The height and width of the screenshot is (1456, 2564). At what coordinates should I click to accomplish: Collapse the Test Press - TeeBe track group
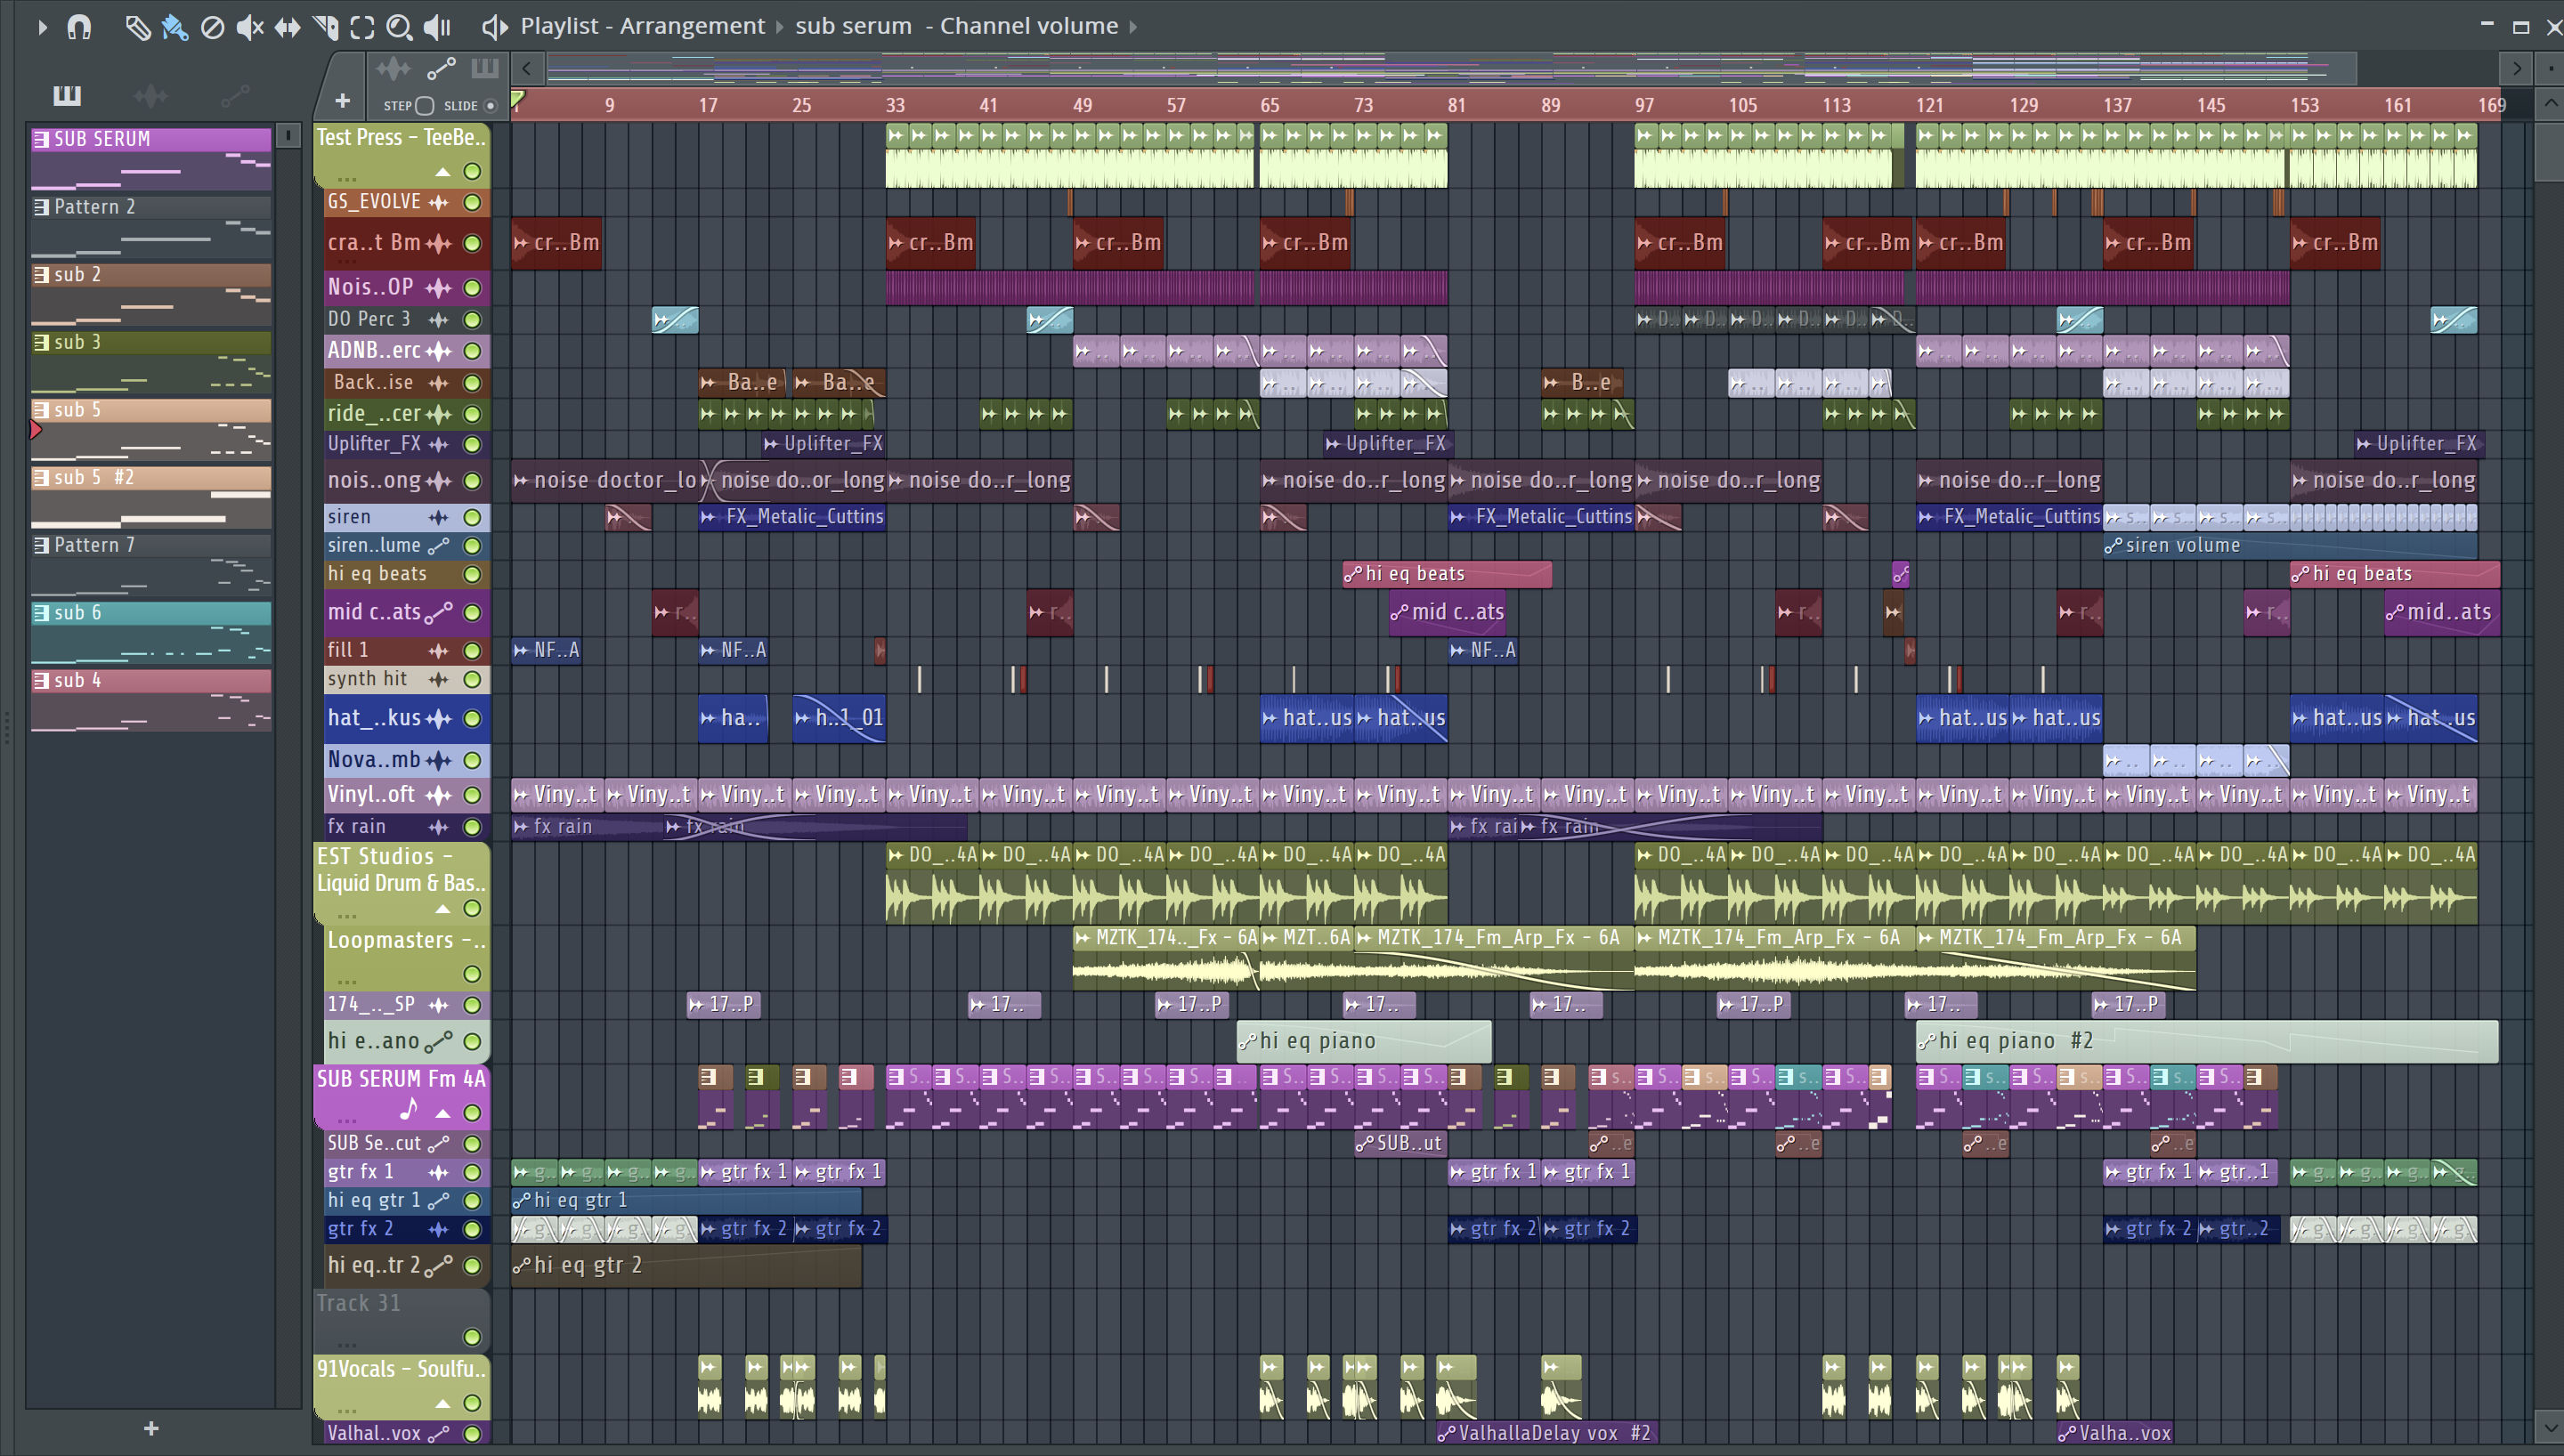pos(443,173)
